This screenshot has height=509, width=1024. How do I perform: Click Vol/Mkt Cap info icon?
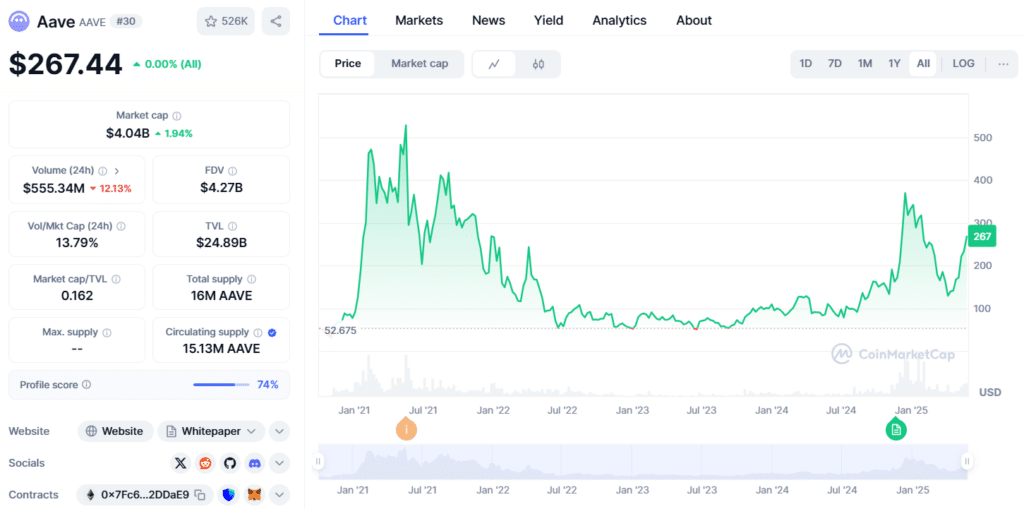tap(121, 226)
